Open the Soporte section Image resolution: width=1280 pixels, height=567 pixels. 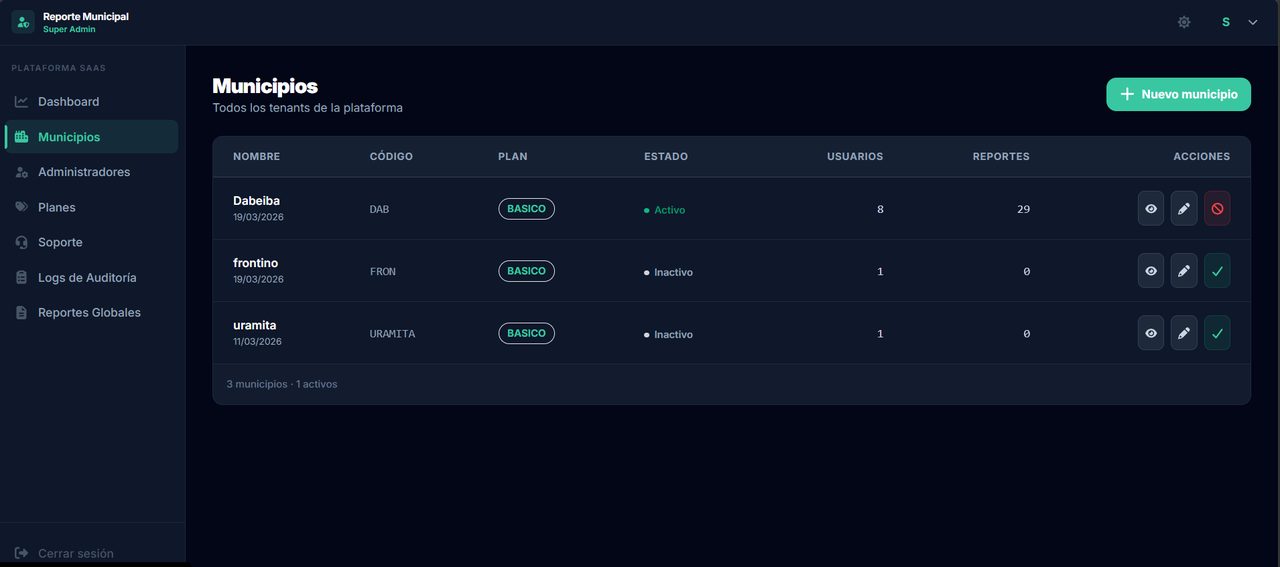(92, 242)
